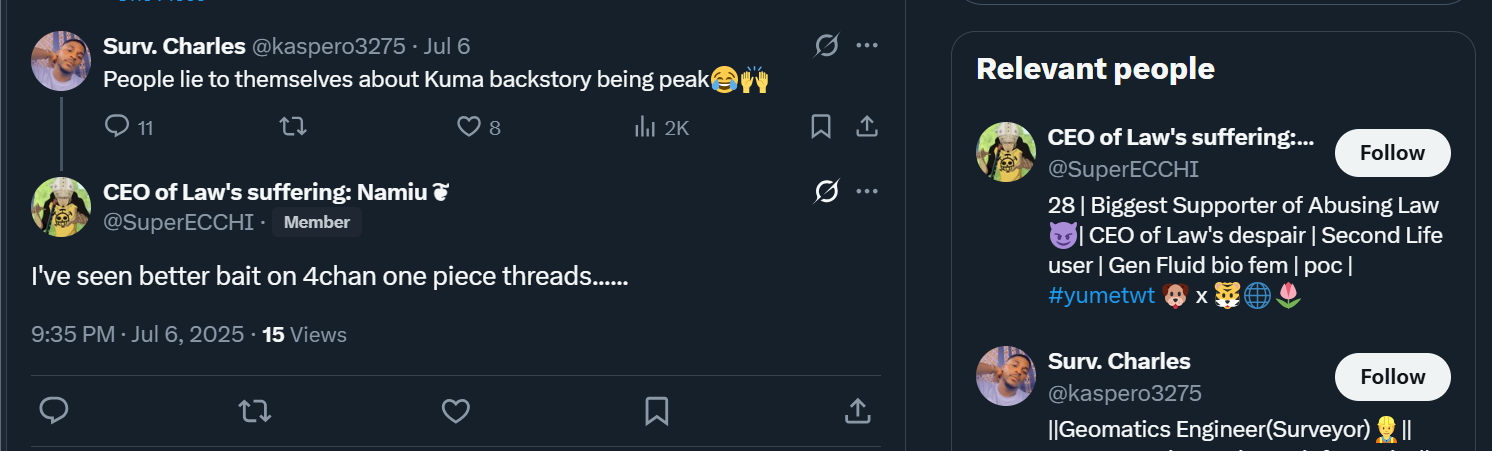Share Surv. Charles's tweet

(867, 127)
